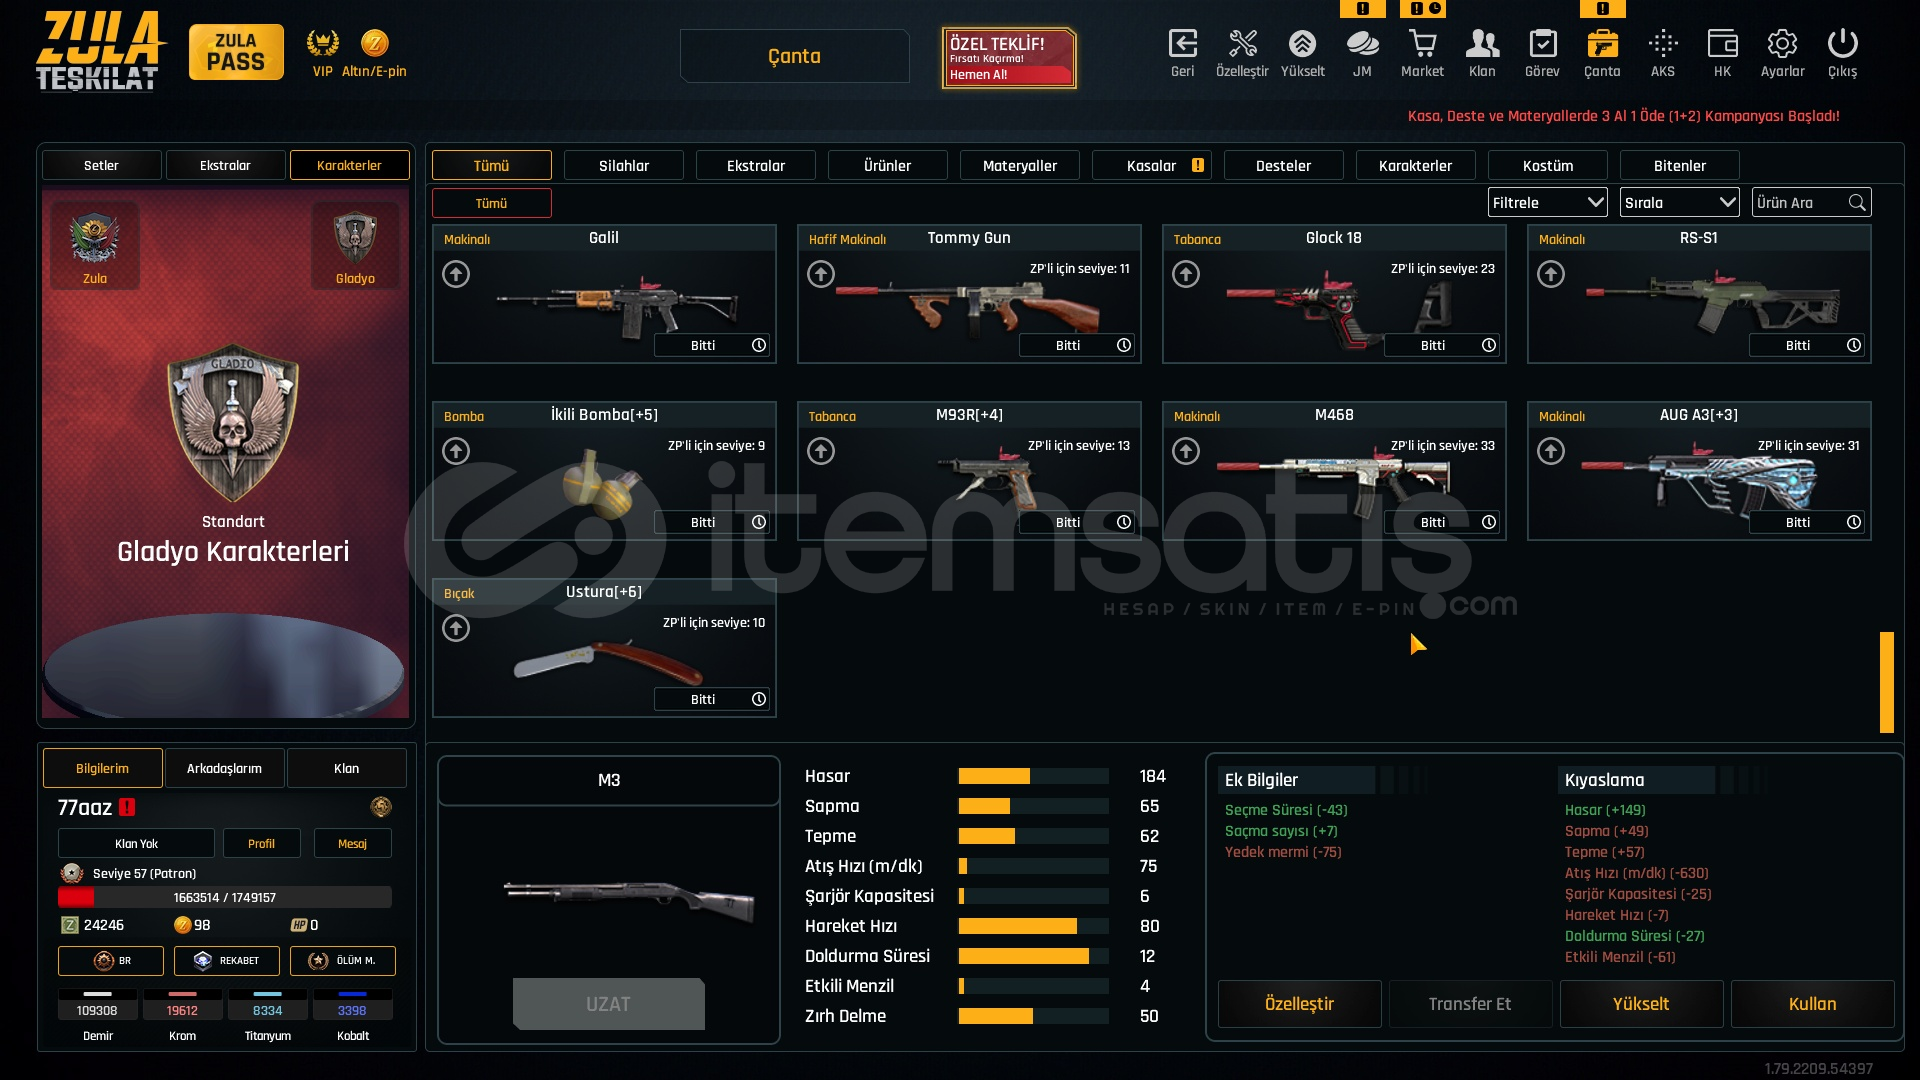Open the Kasalar category tab
The image size is (1920, 1080).
pos(1151,165)
